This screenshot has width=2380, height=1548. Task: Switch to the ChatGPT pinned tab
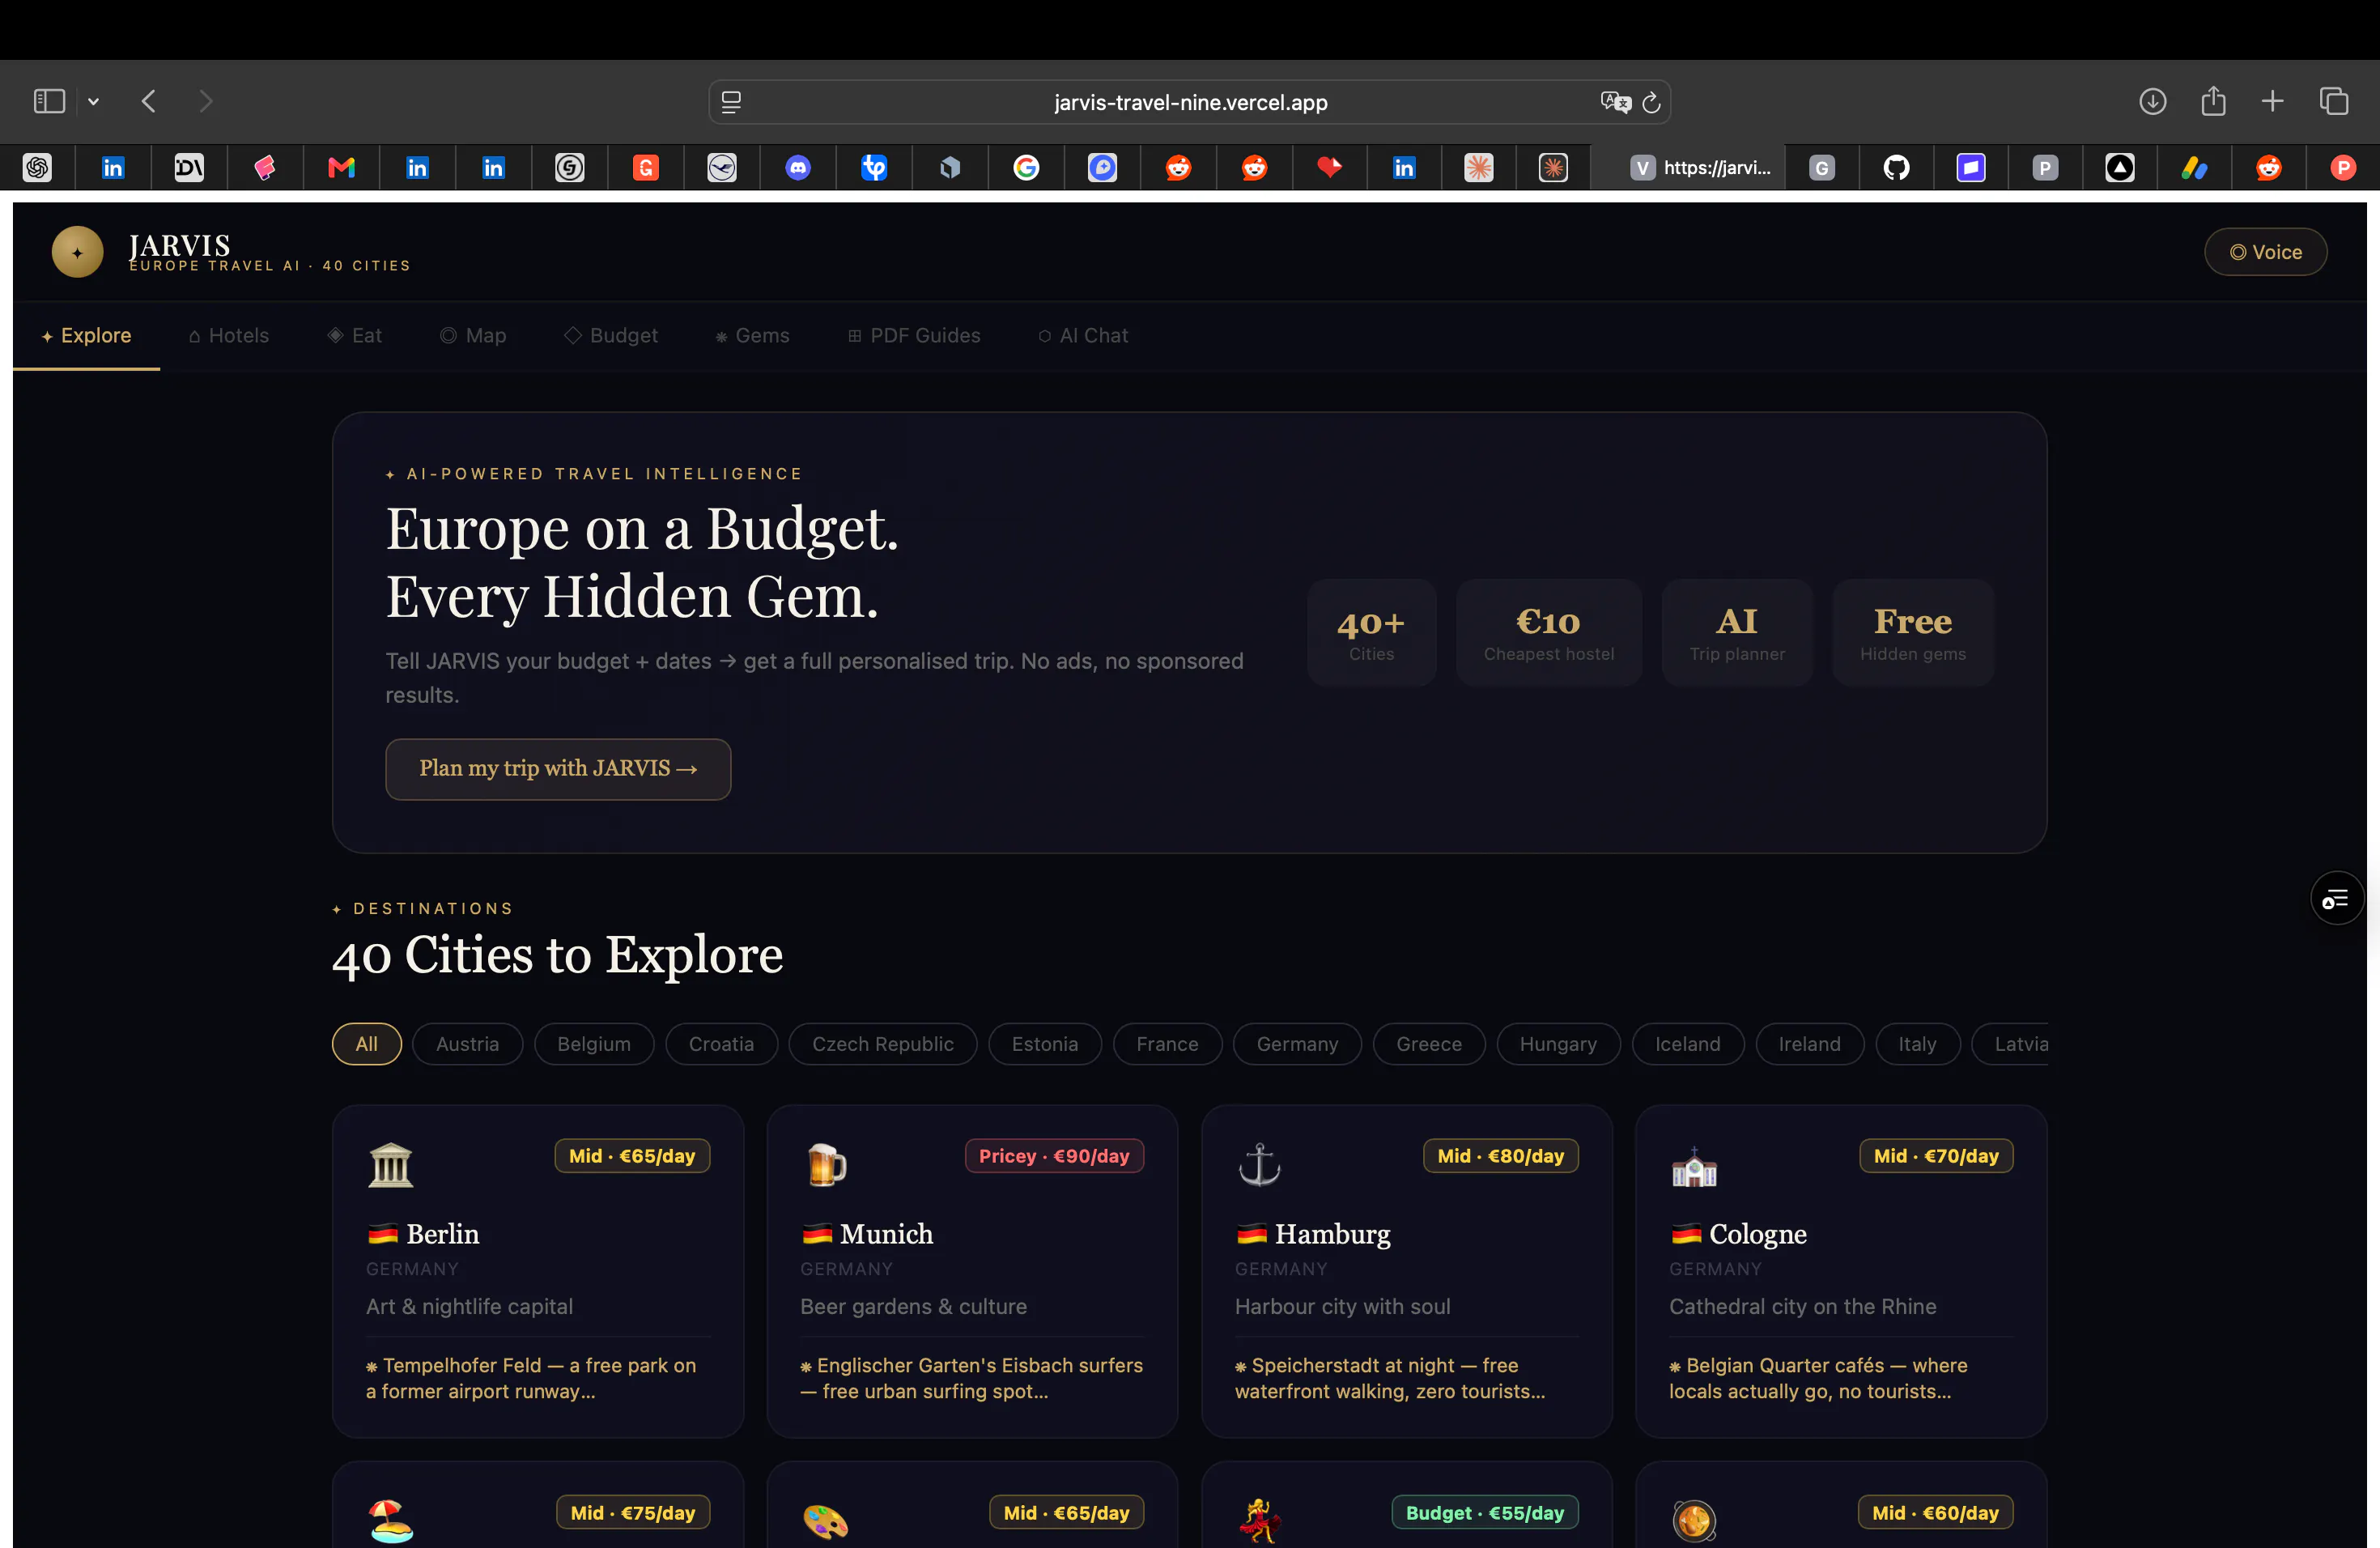[x=38, y=167]
